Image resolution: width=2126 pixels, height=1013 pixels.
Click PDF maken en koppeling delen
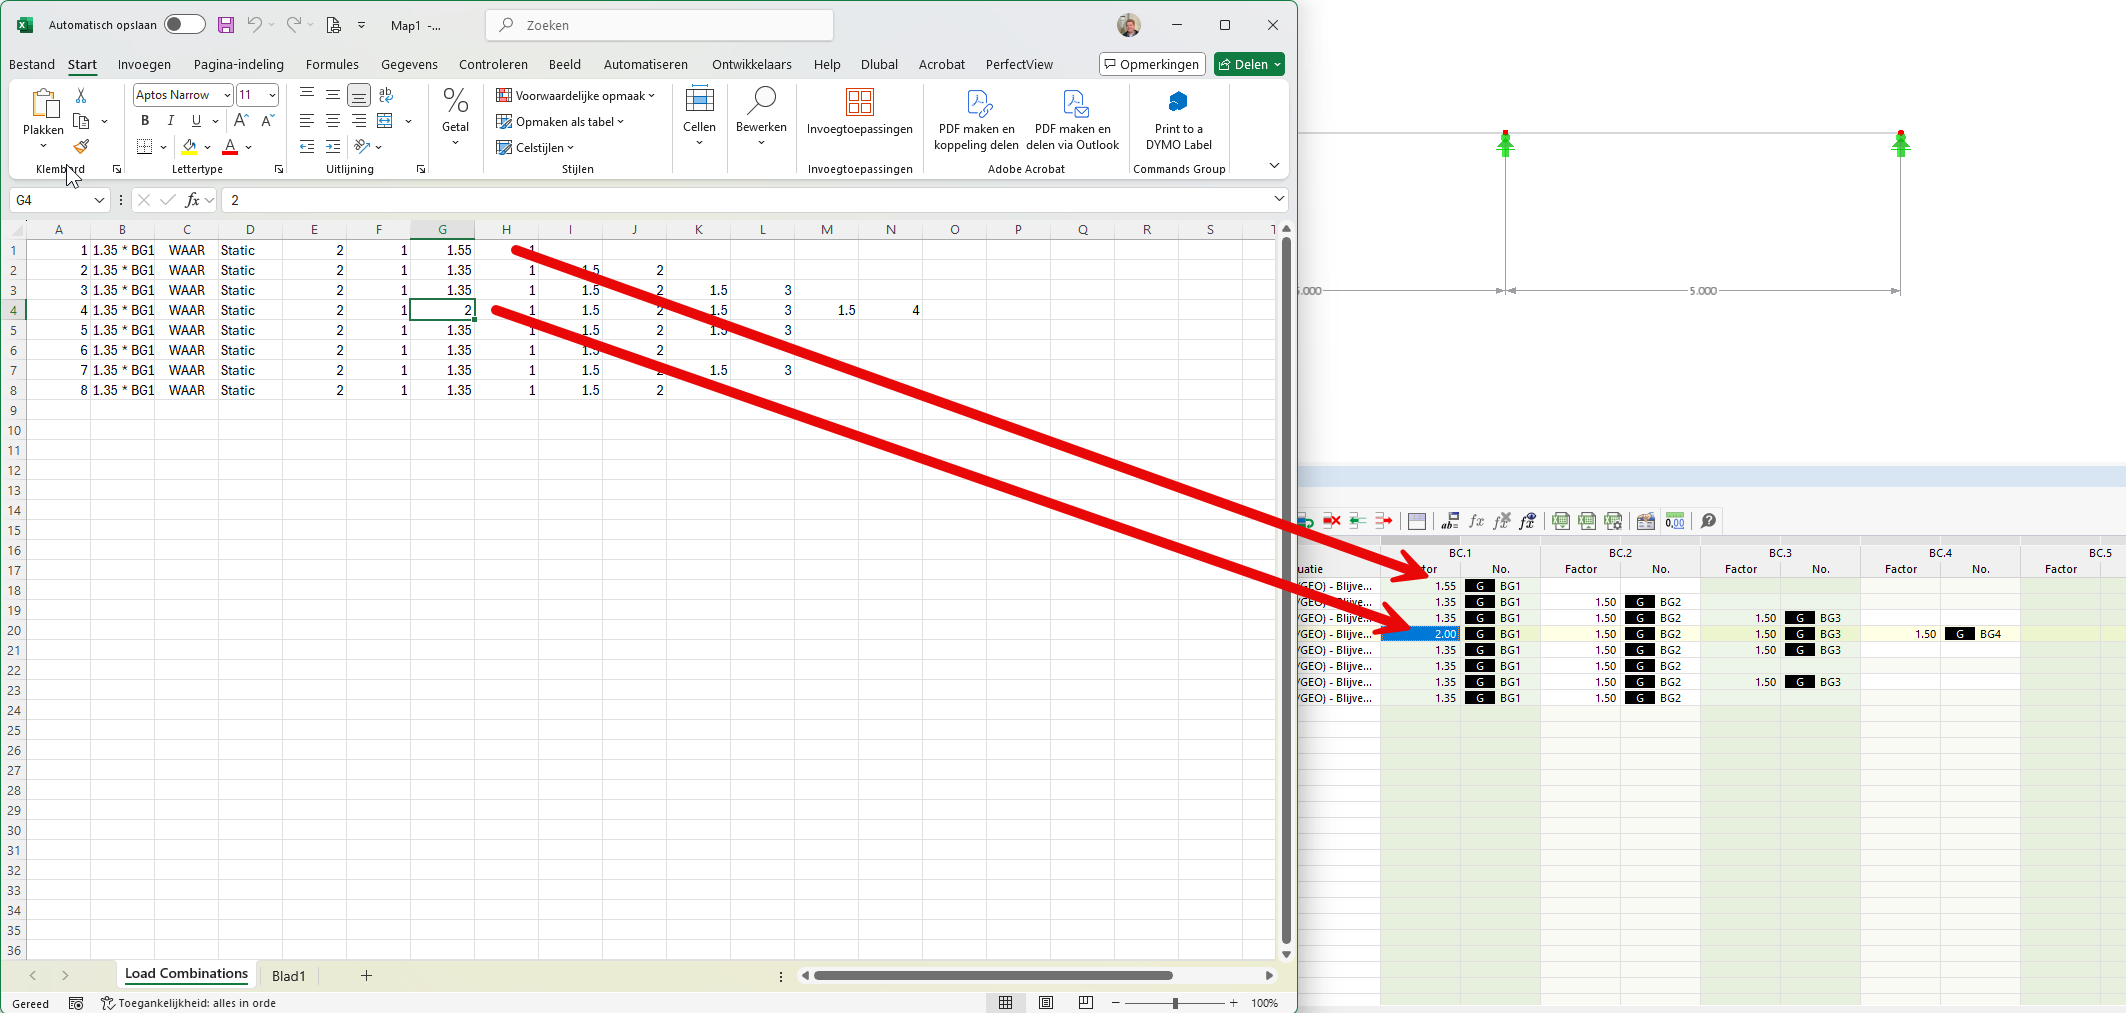976,119
